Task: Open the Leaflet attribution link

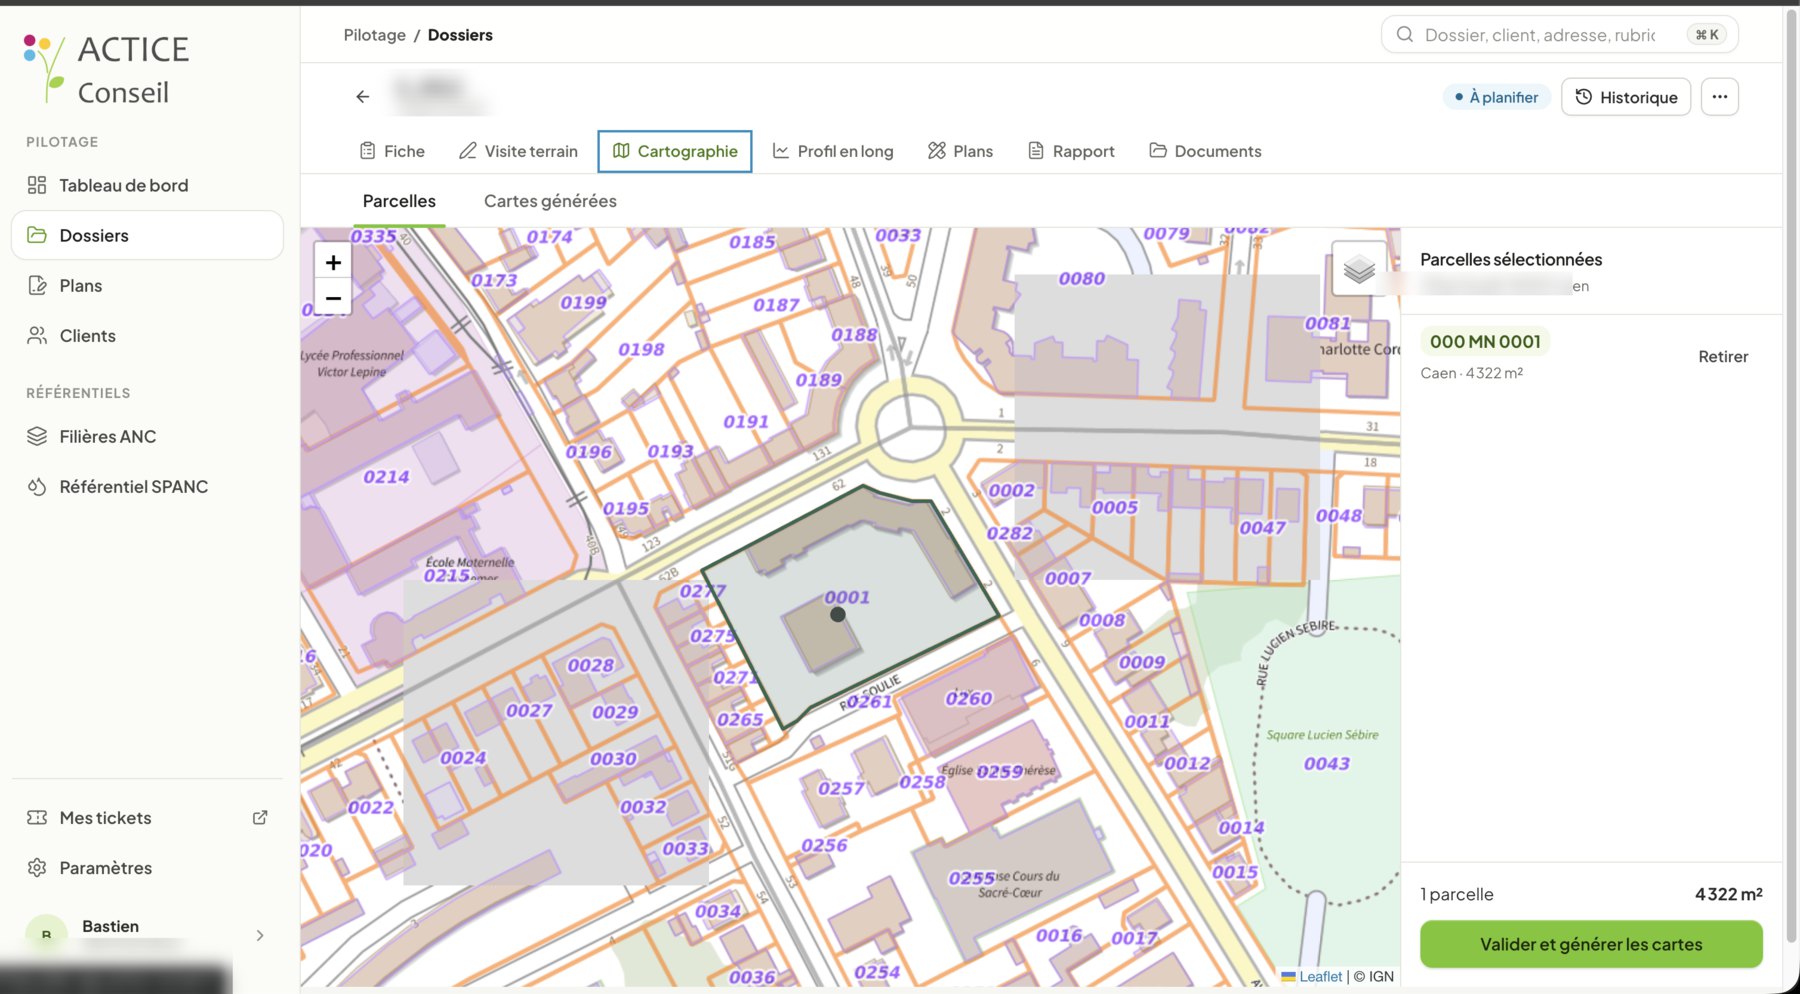Action: pyautogui.click(x=1320, y=977)
